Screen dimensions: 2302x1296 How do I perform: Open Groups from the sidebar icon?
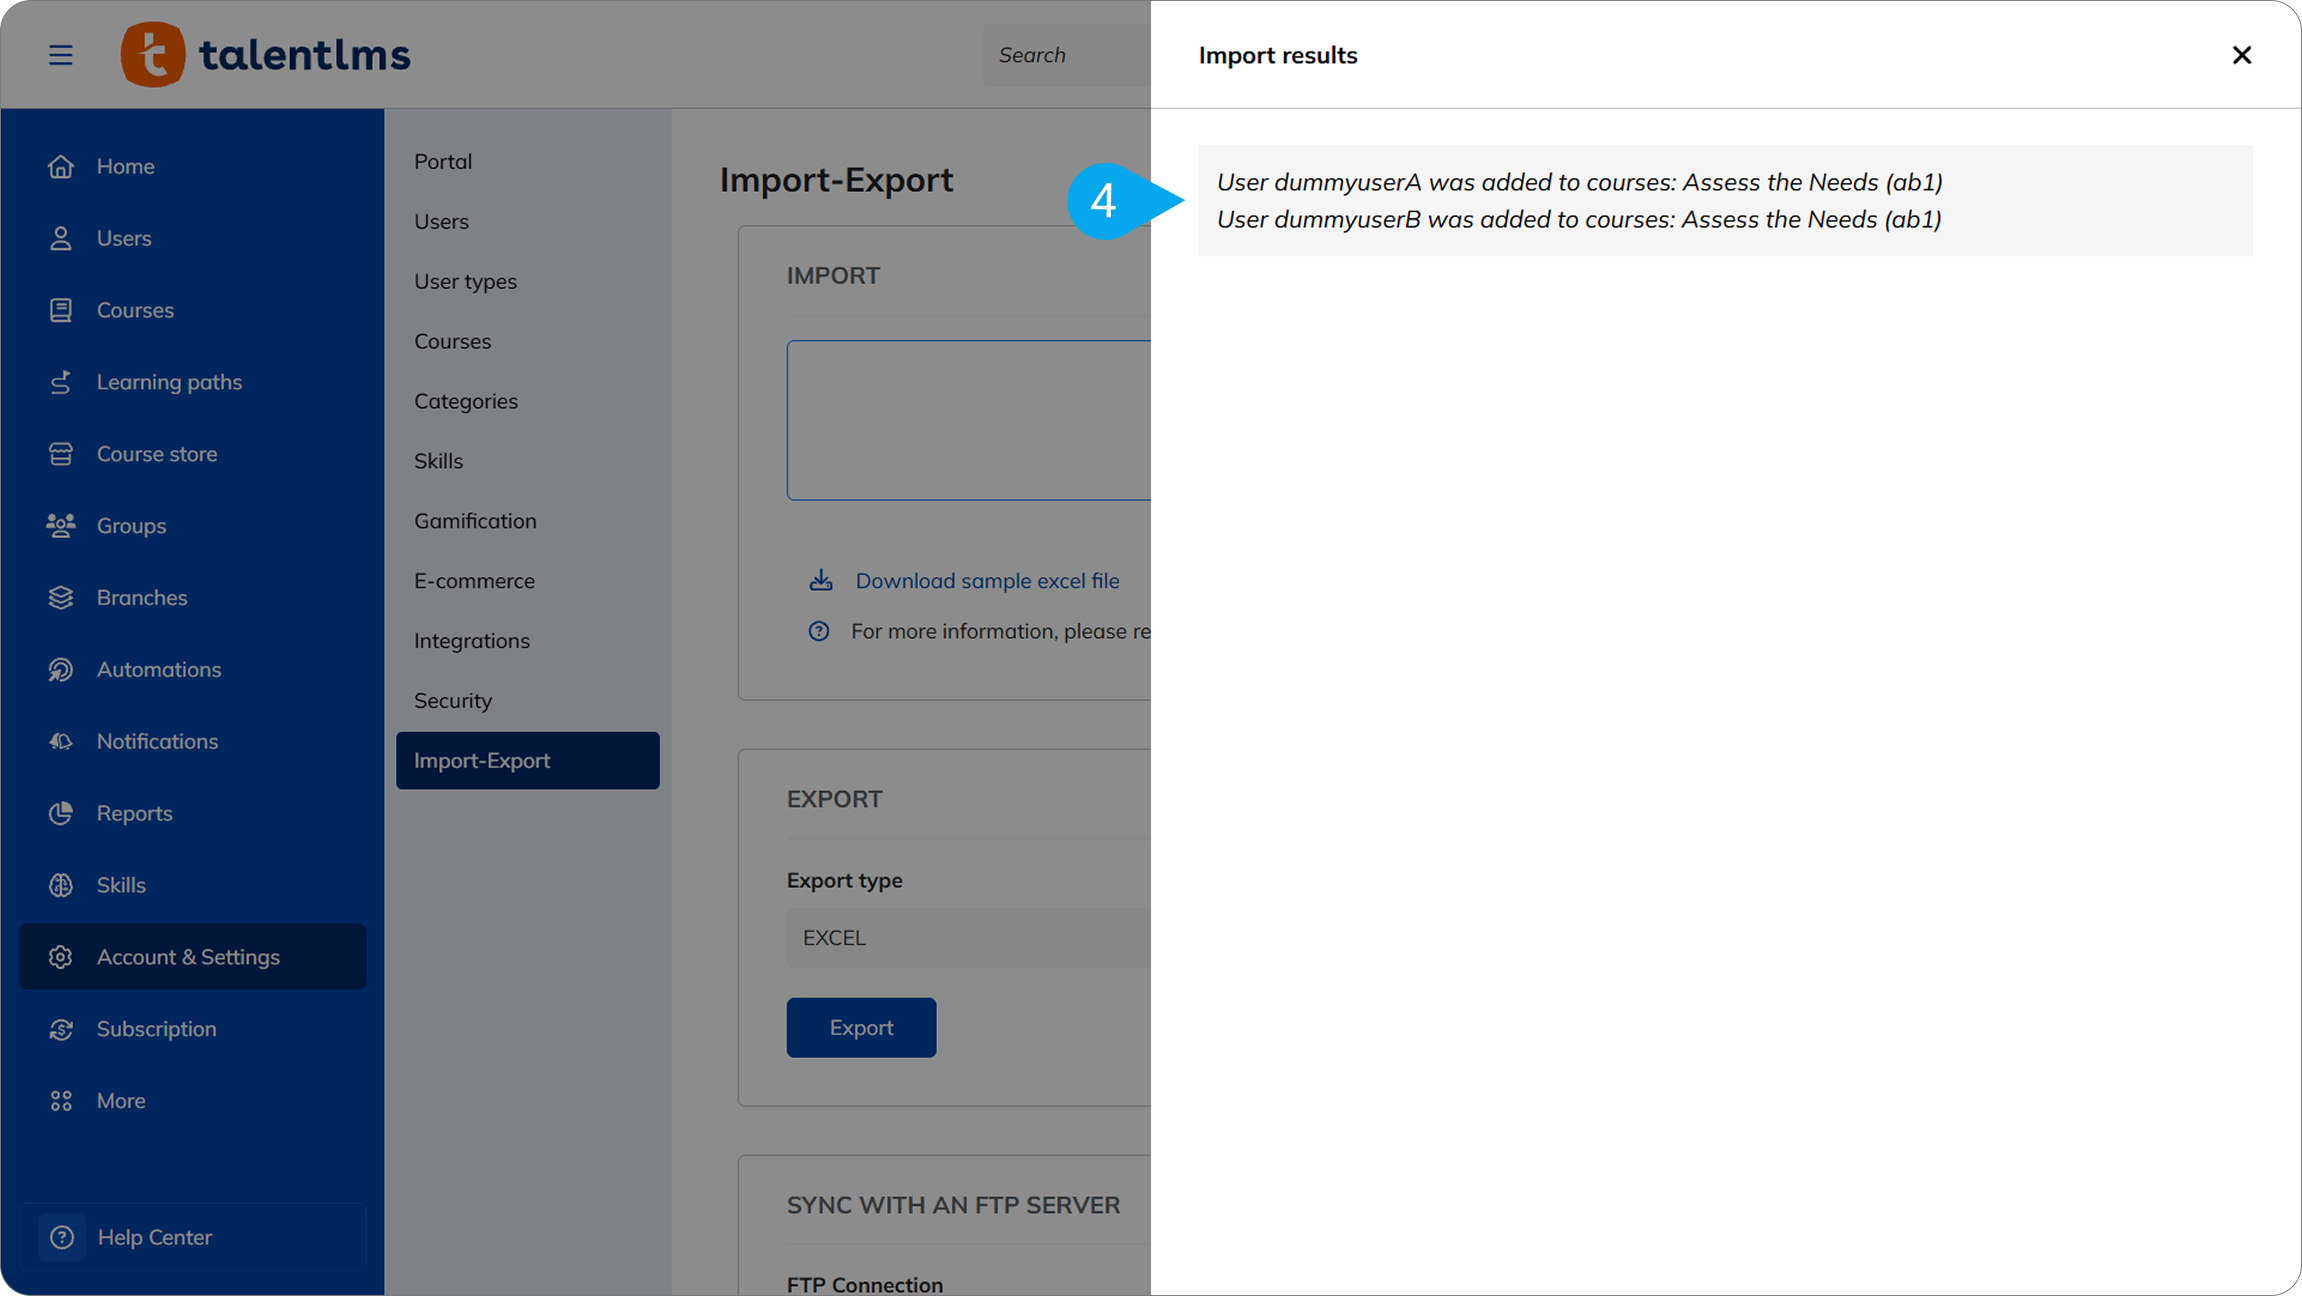(61, 526)
